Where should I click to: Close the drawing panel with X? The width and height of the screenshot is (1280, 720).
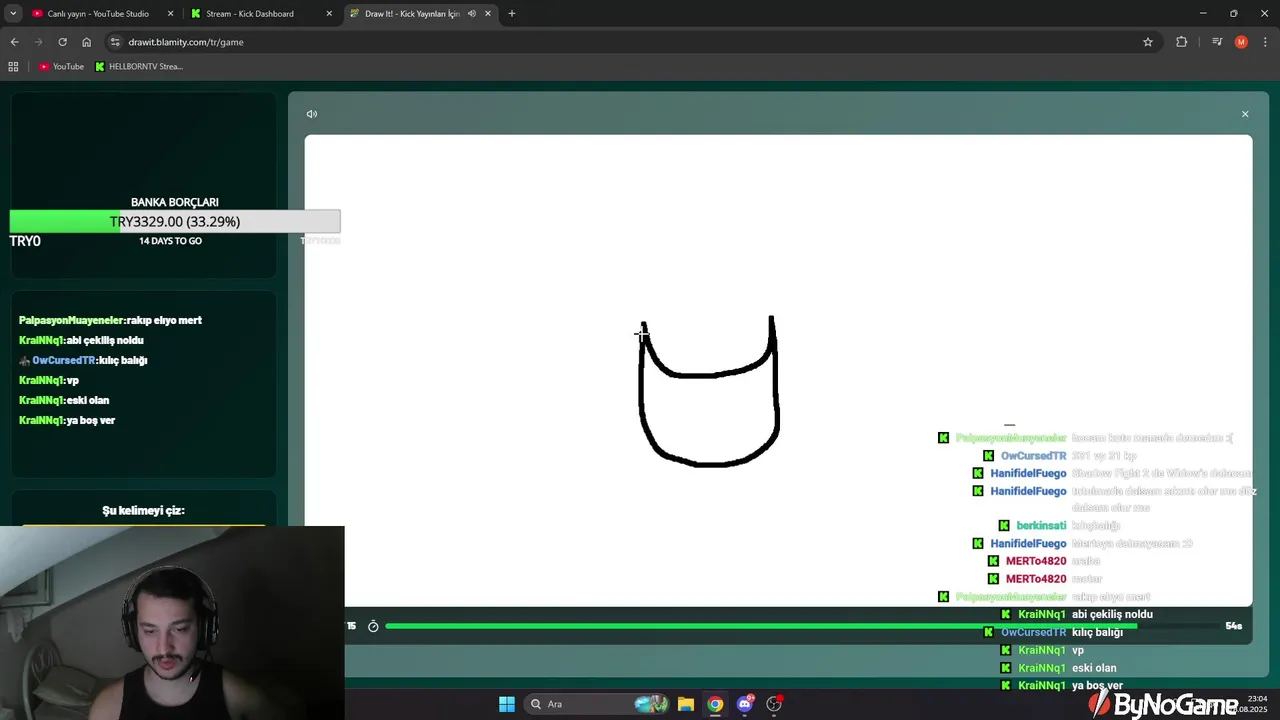click(x=1245, y=114)
